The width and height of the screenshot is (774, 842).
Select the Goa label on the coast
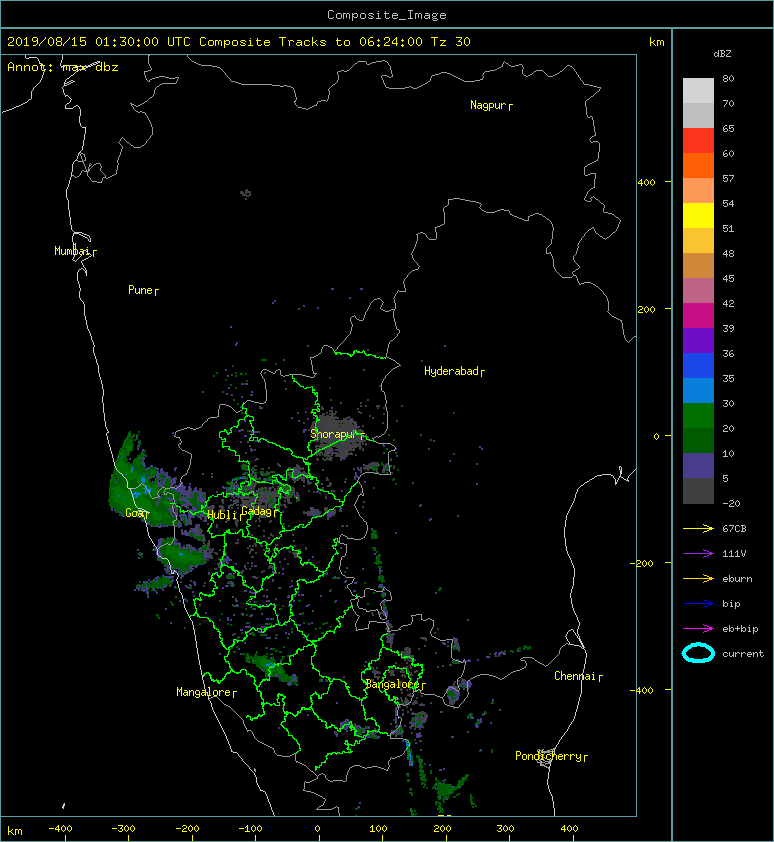(135, 513)
